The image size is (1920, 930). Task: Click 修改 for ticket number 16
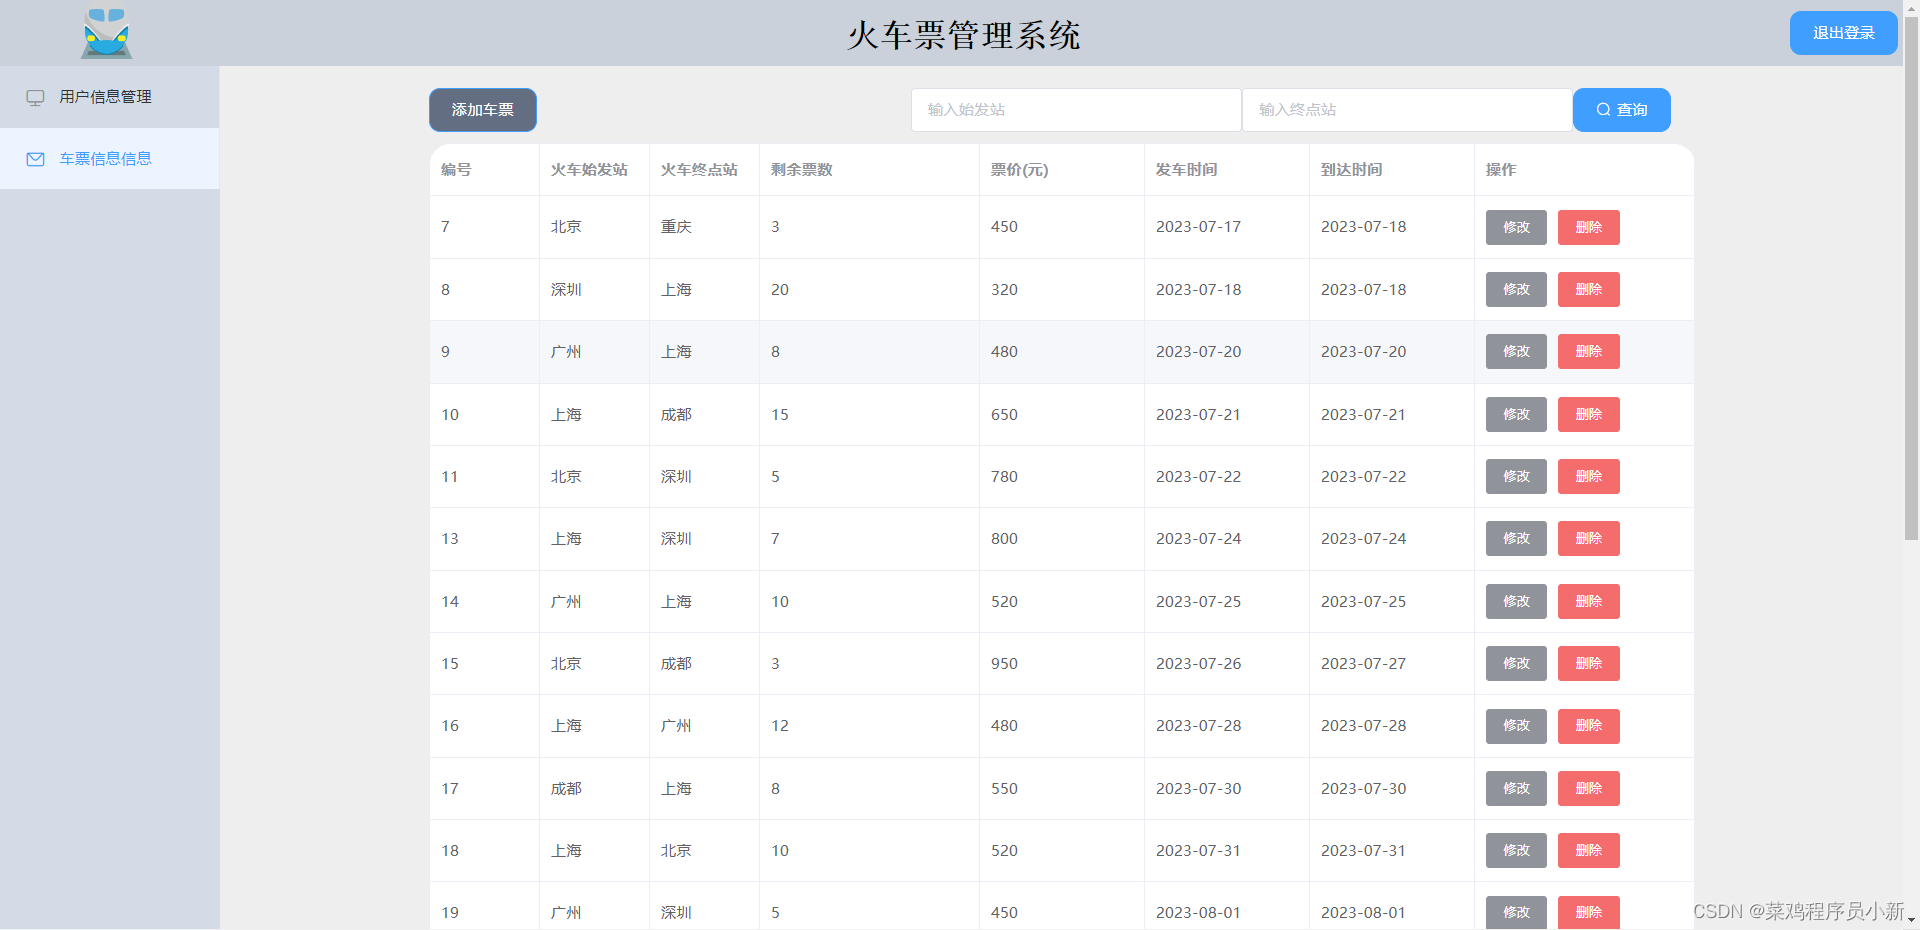(1516, 726)
